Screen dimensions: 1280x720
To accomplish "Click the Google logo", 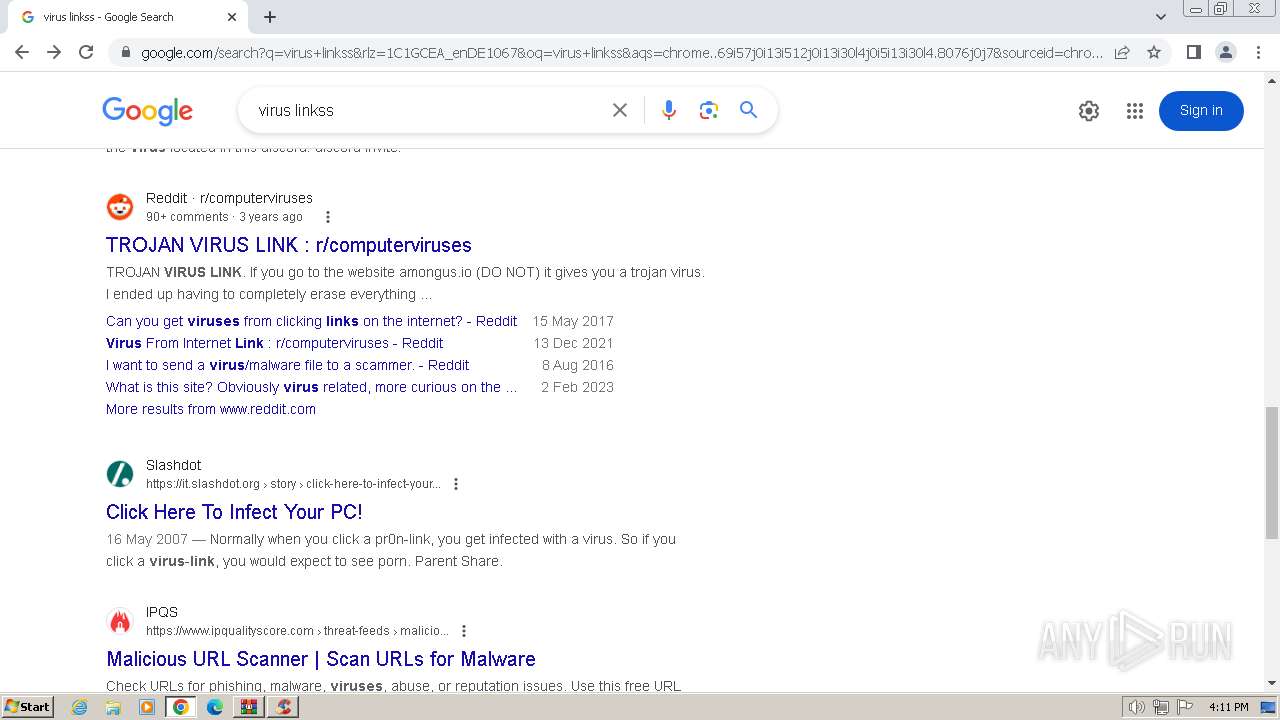I will tap(147, 111).
